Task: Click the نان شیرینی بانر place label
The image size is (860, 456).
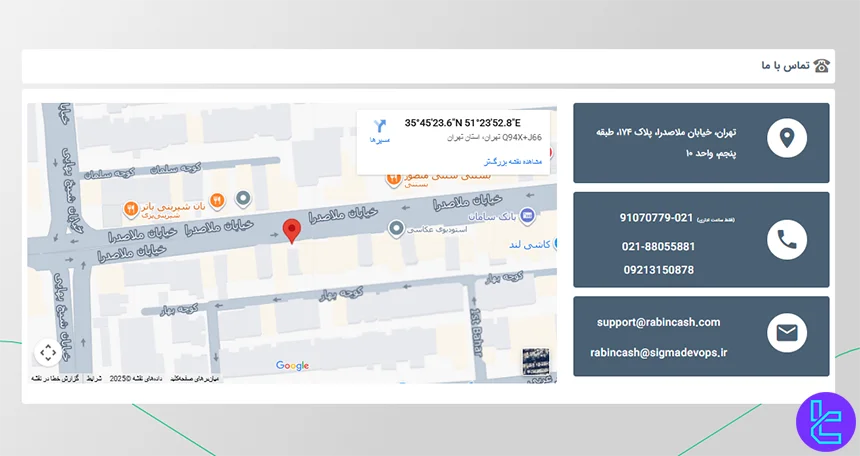Action: [173, 207]
